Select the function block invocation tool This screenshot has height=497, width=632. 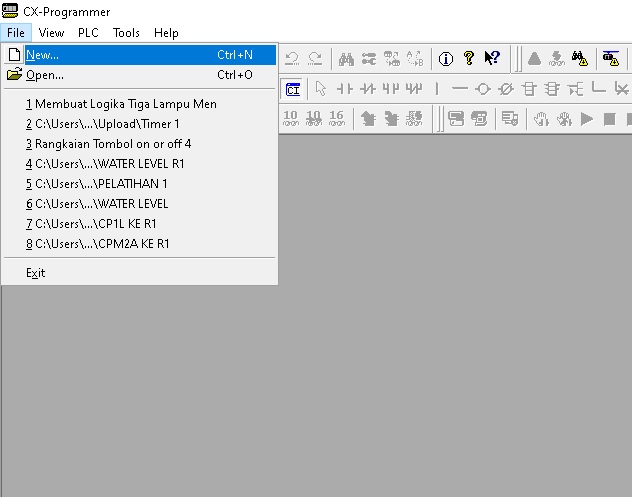tap(552, 89)
